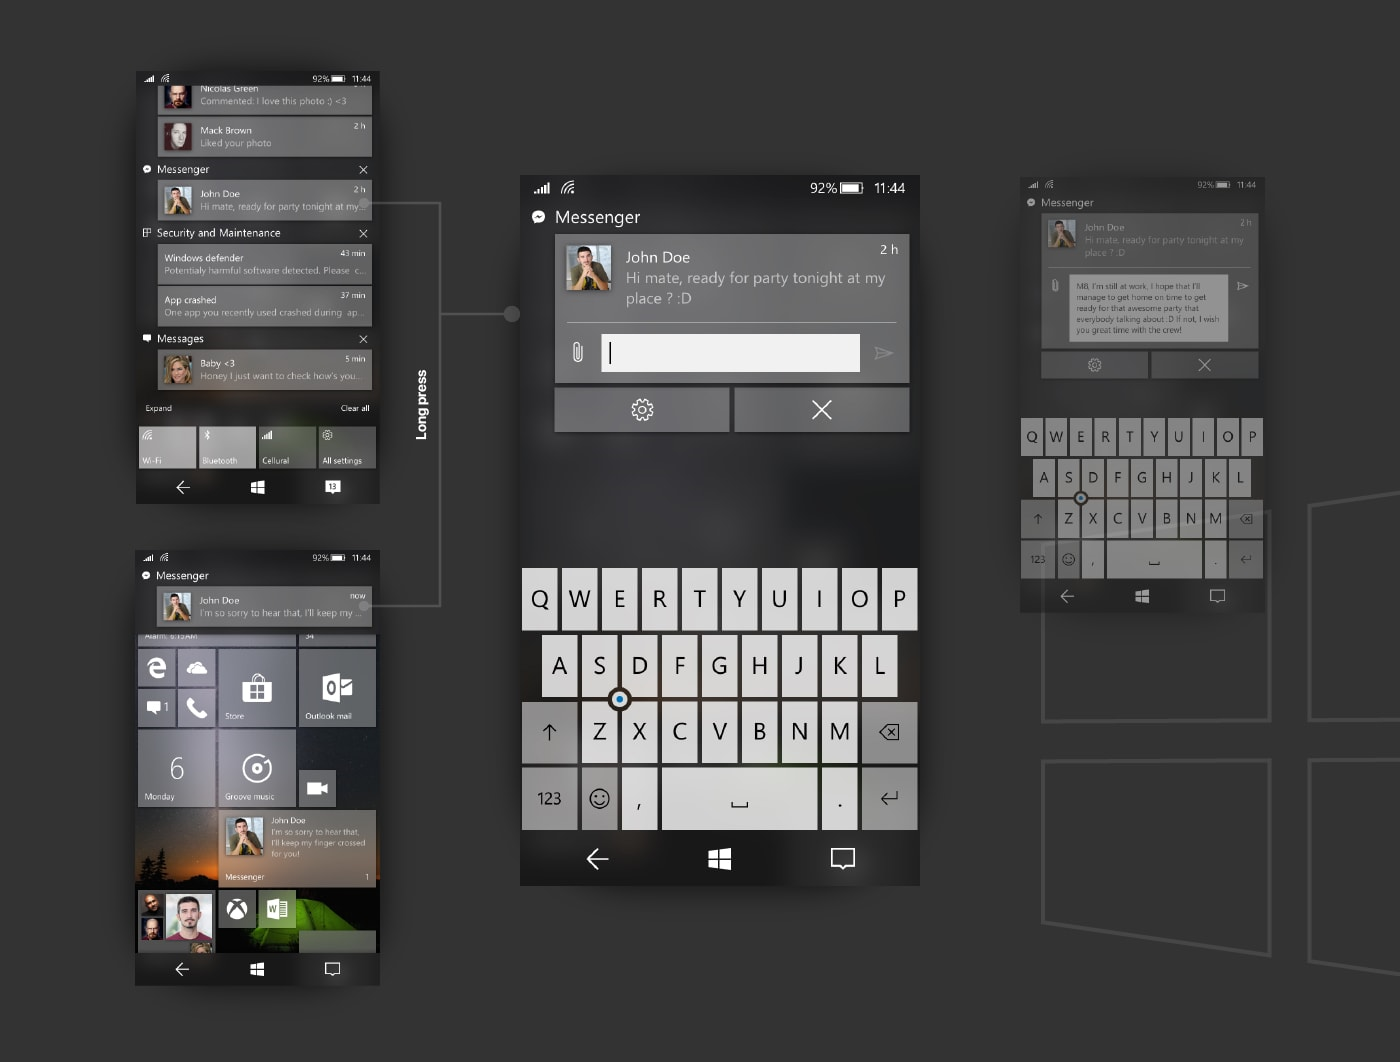
Task: Launch the Outlook mail tile
Action: 337,687
